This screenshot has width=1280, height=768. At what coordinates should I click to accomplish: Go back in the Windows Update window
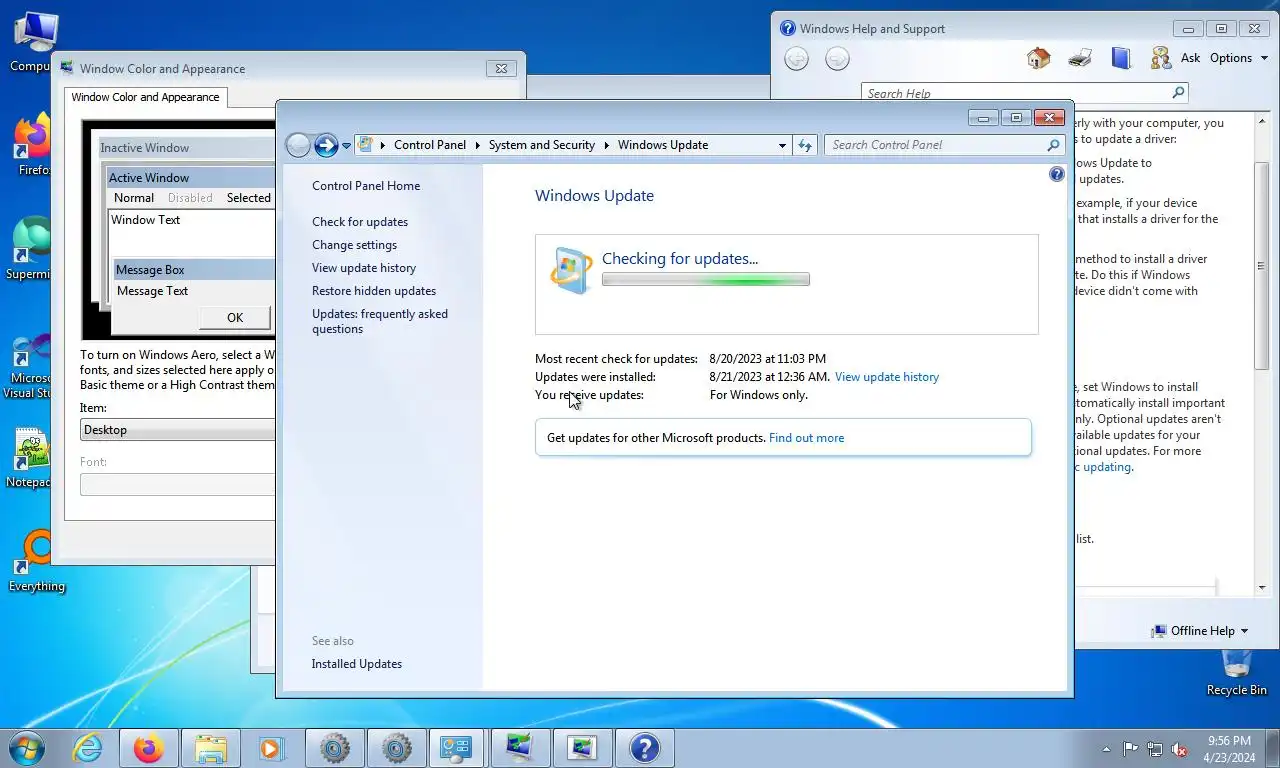point(298,146)
